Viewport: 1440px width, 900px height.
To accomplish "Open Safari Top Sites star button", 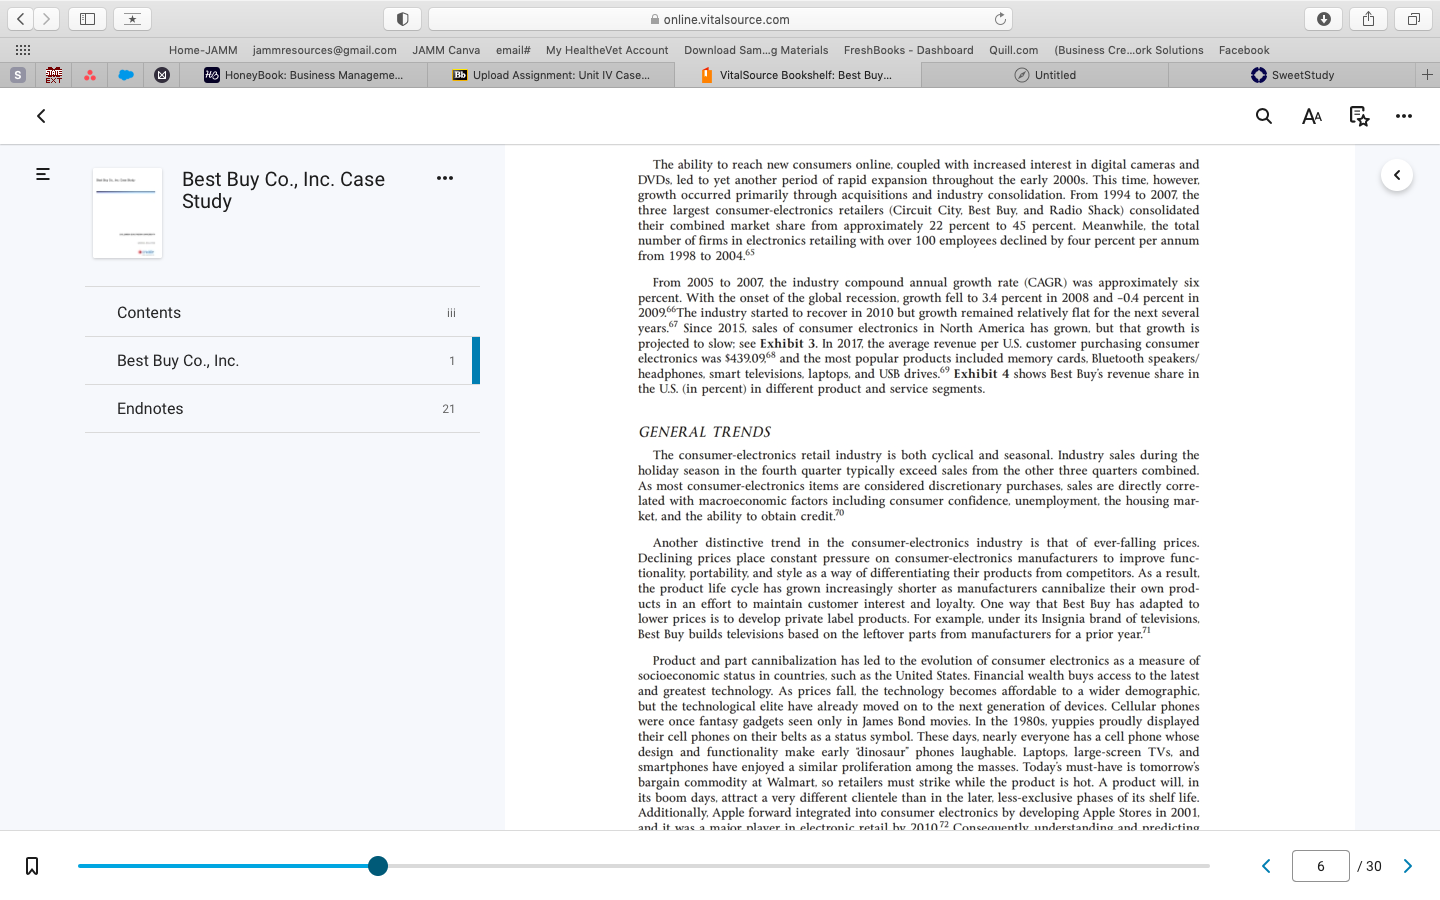I will click(x=132, y=19).
